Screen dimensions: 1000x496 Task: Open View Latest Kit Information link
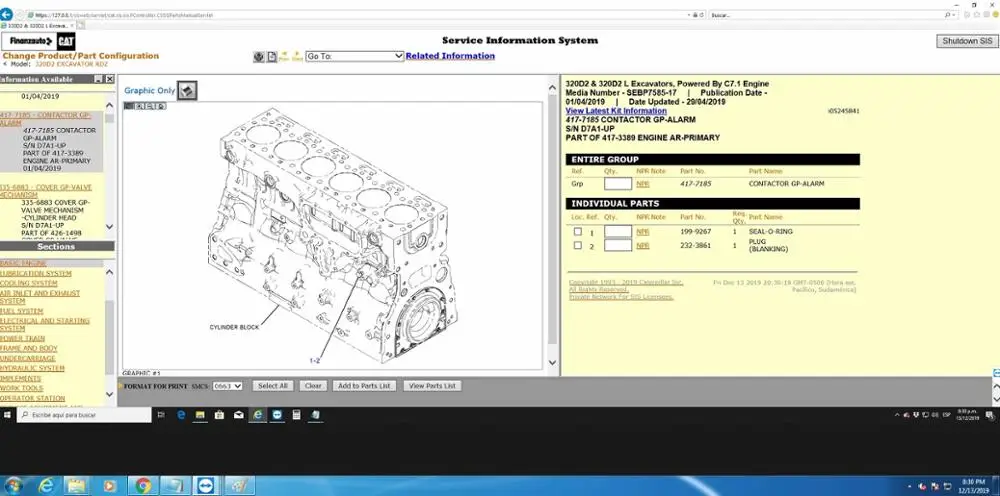pos(616,111)
